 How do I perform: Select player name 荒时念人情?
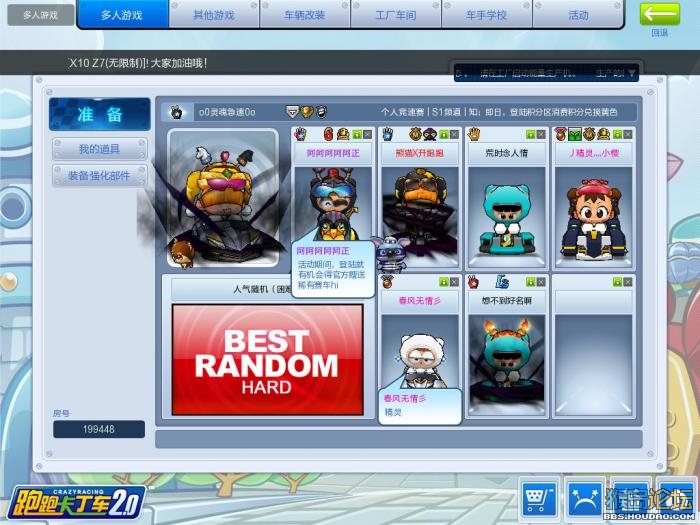(x=507, y=153)
